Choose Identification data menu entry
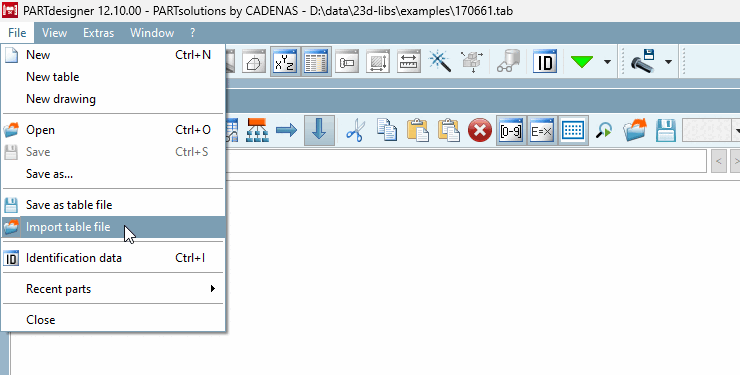Image resolution: width=740 pixels, height=375 pixels. coord(113,258)
